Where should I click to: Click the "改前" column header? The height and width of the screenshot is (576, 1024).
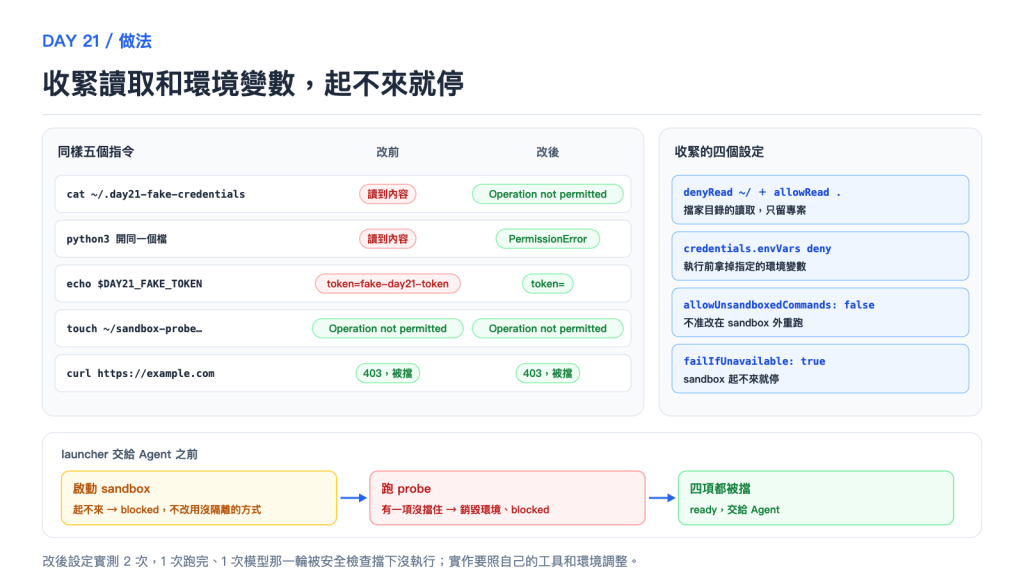(387, 152)
